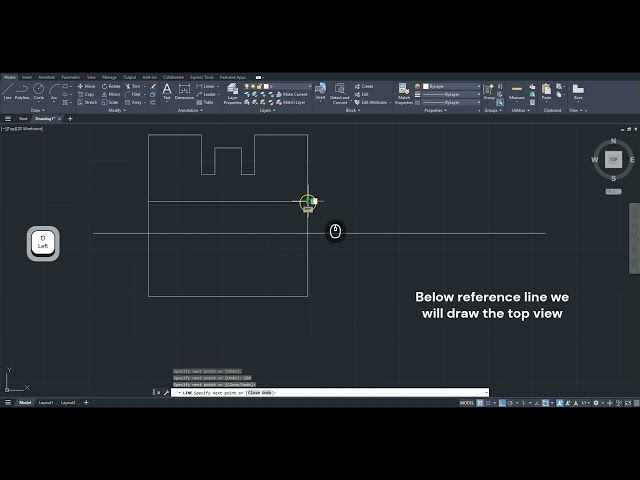Expand the Modify panel
The height and width of the screenshot is (480, 640).
pos(117,110)
